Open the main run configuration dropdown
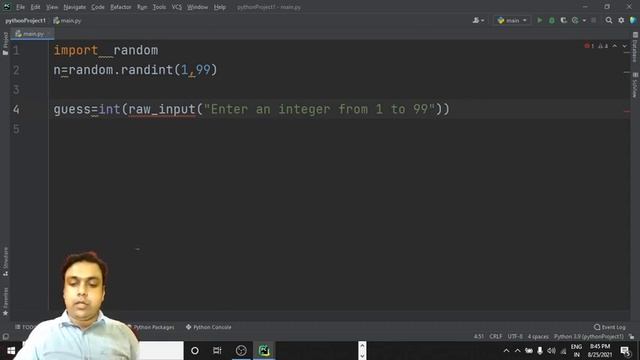The width and height of the screenshot is (640, 360). tap(512, 20)
